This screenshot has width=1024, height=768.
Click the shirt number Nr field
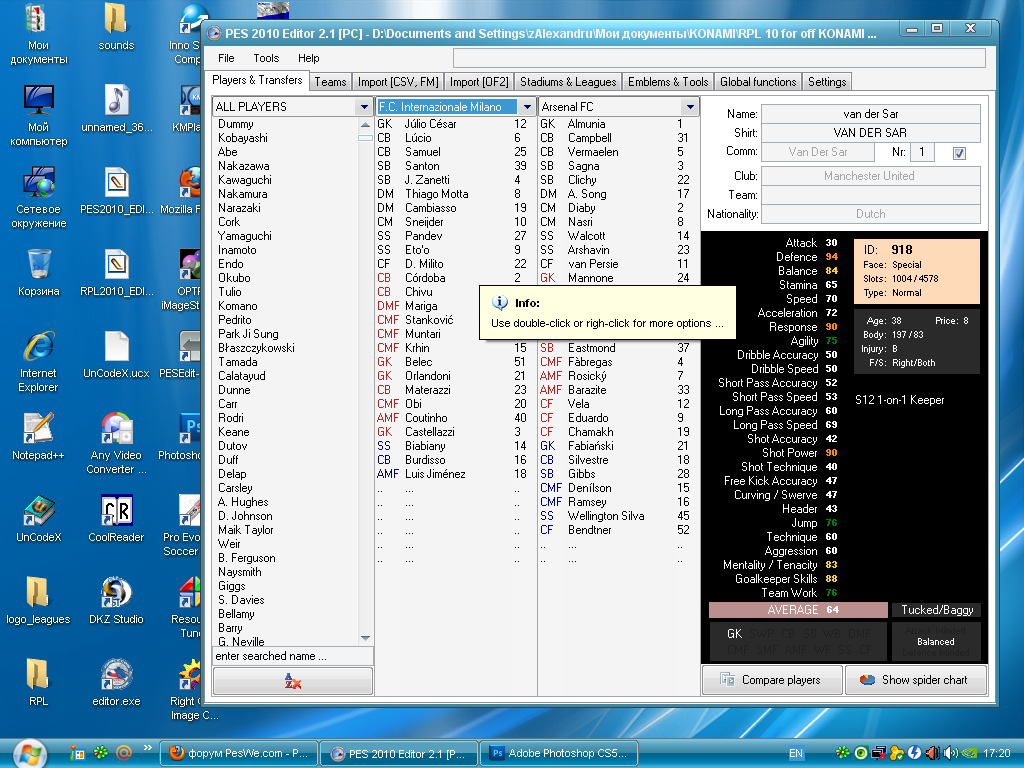[922, 152]
